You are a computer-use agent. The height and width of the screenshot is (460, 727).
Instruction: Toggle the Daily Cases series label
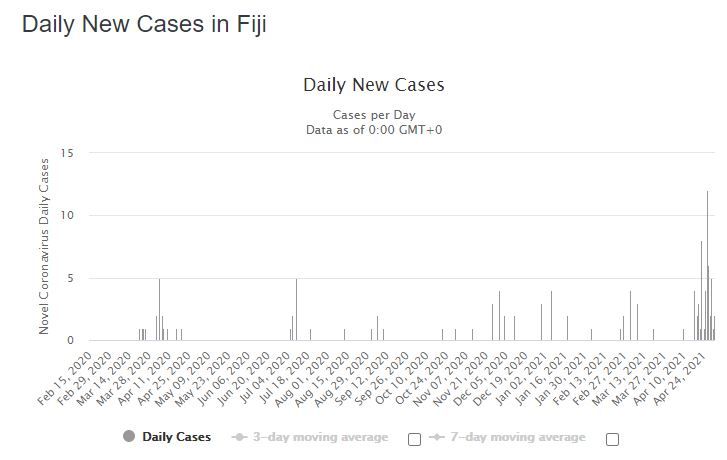click(176, 437)
